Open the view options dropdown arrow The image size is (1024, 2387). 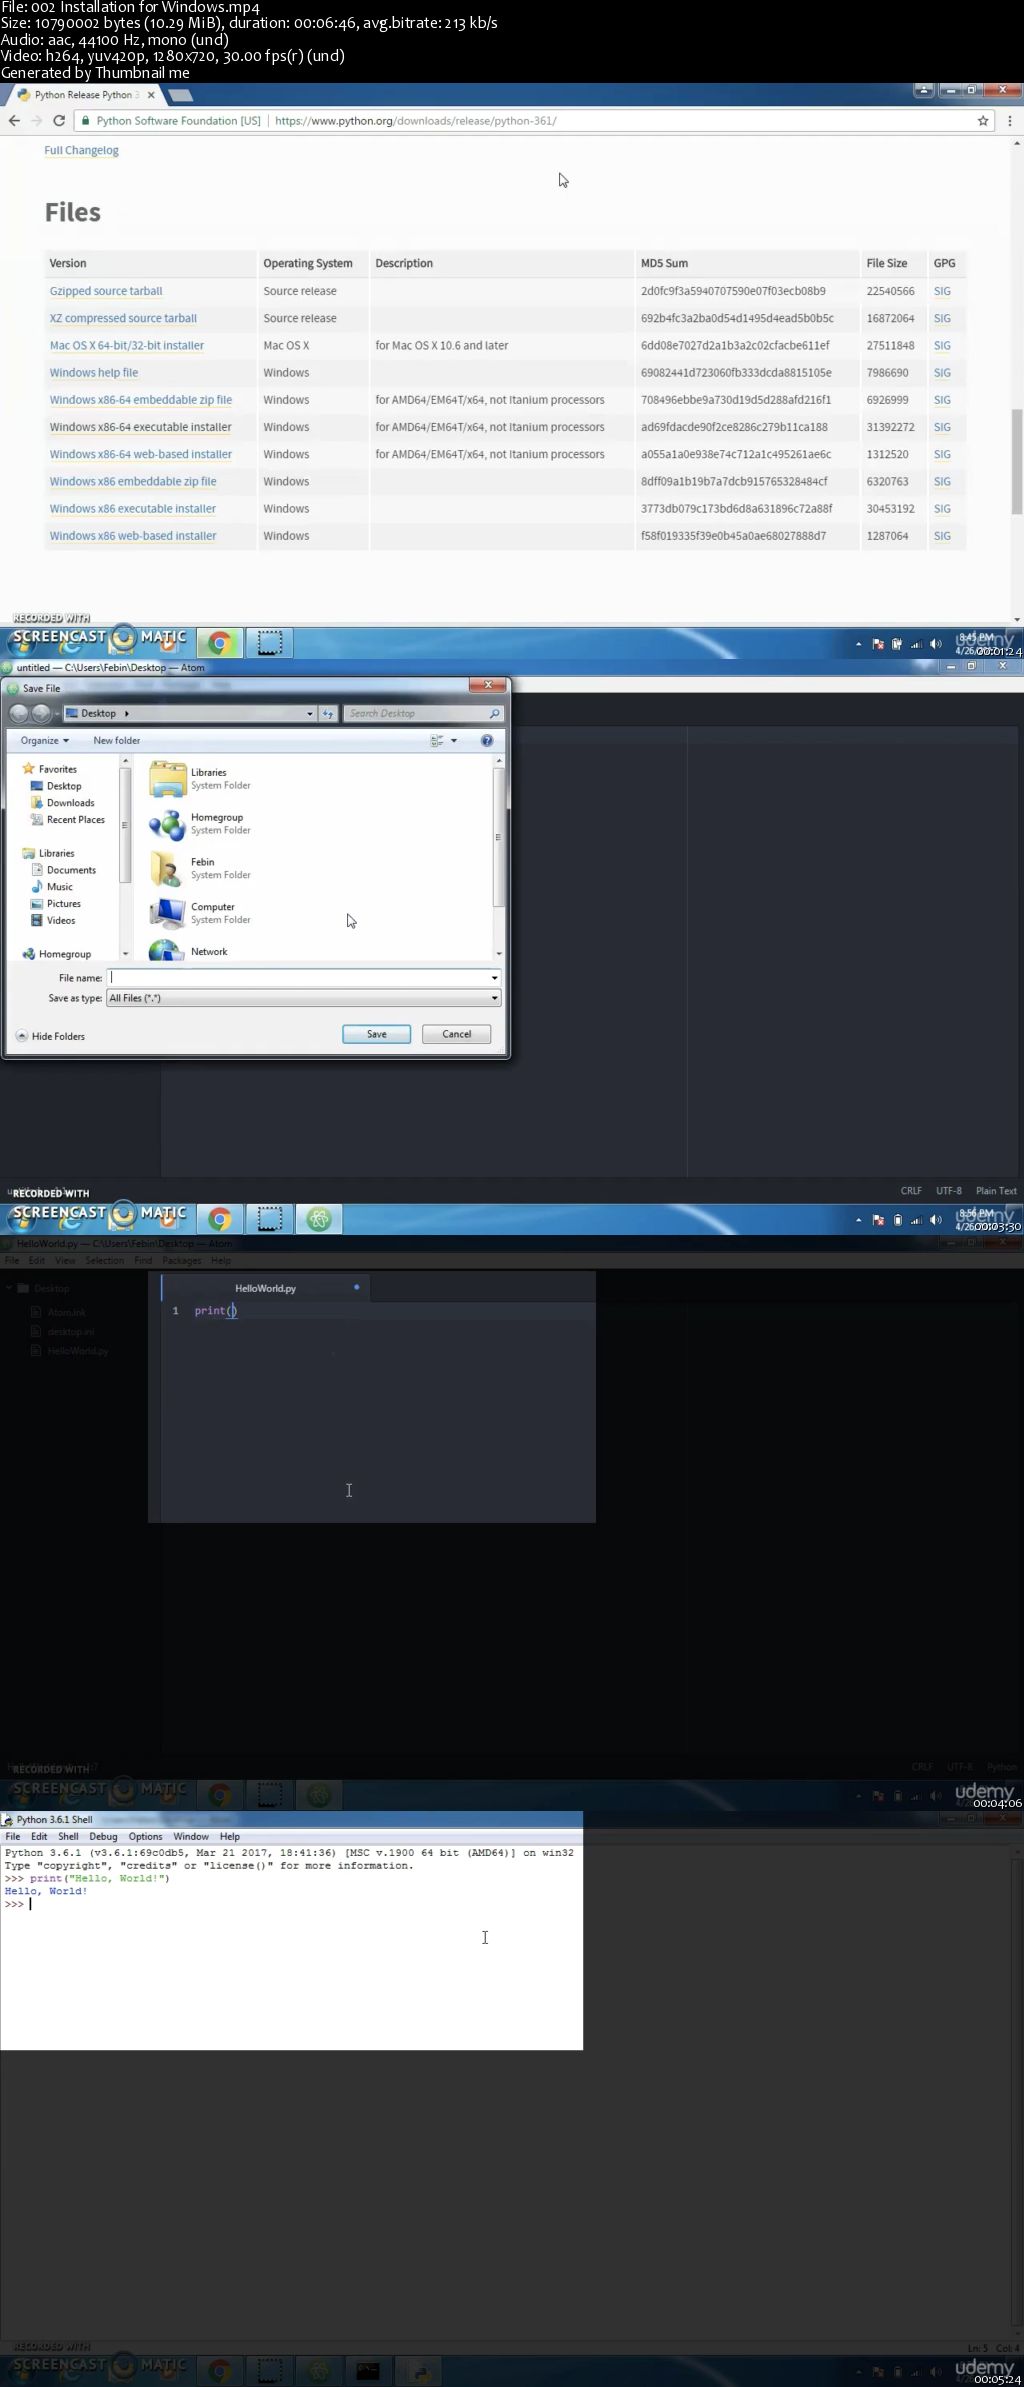(454, 741)
